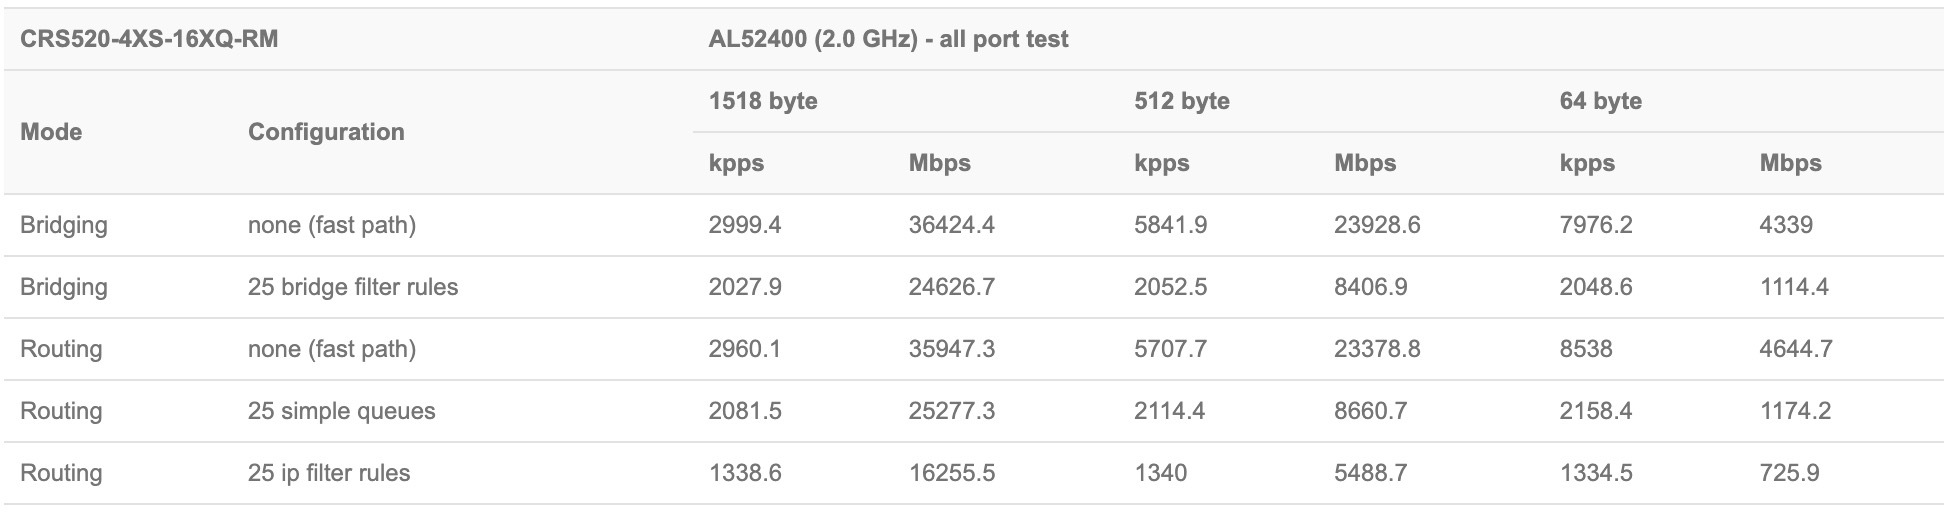Click the kpps subheader under 1518 byte

[736, 163]
